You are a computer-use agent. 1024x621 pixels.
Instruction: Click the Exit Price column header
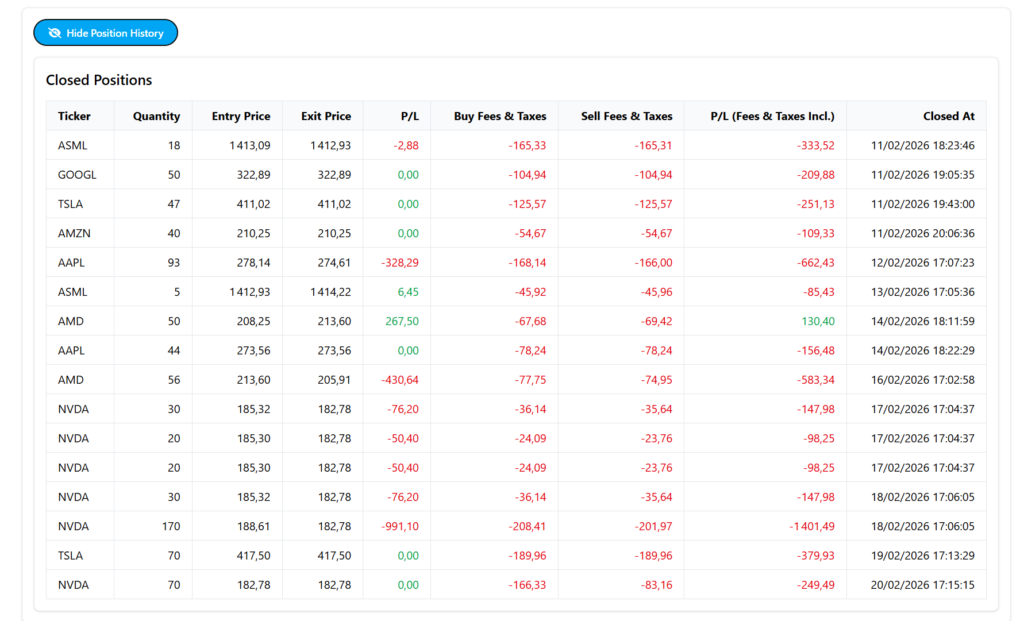(326, 115)
